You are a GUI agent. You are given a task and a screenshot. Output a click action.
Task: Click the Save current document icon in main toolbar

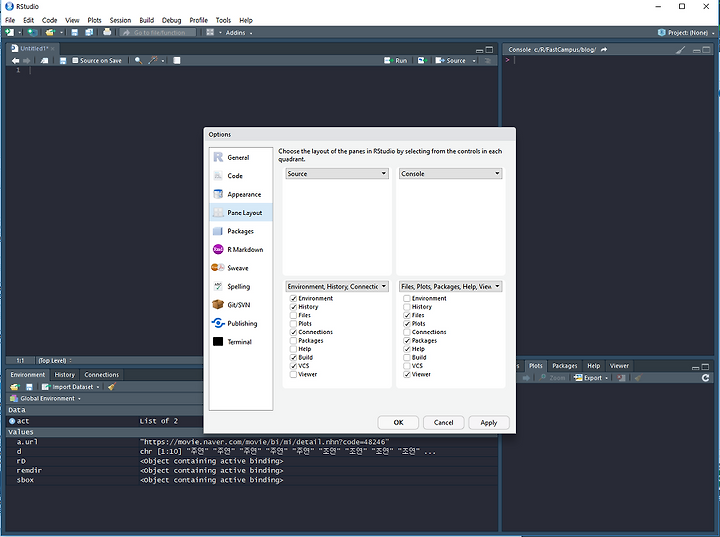point(74,32)
